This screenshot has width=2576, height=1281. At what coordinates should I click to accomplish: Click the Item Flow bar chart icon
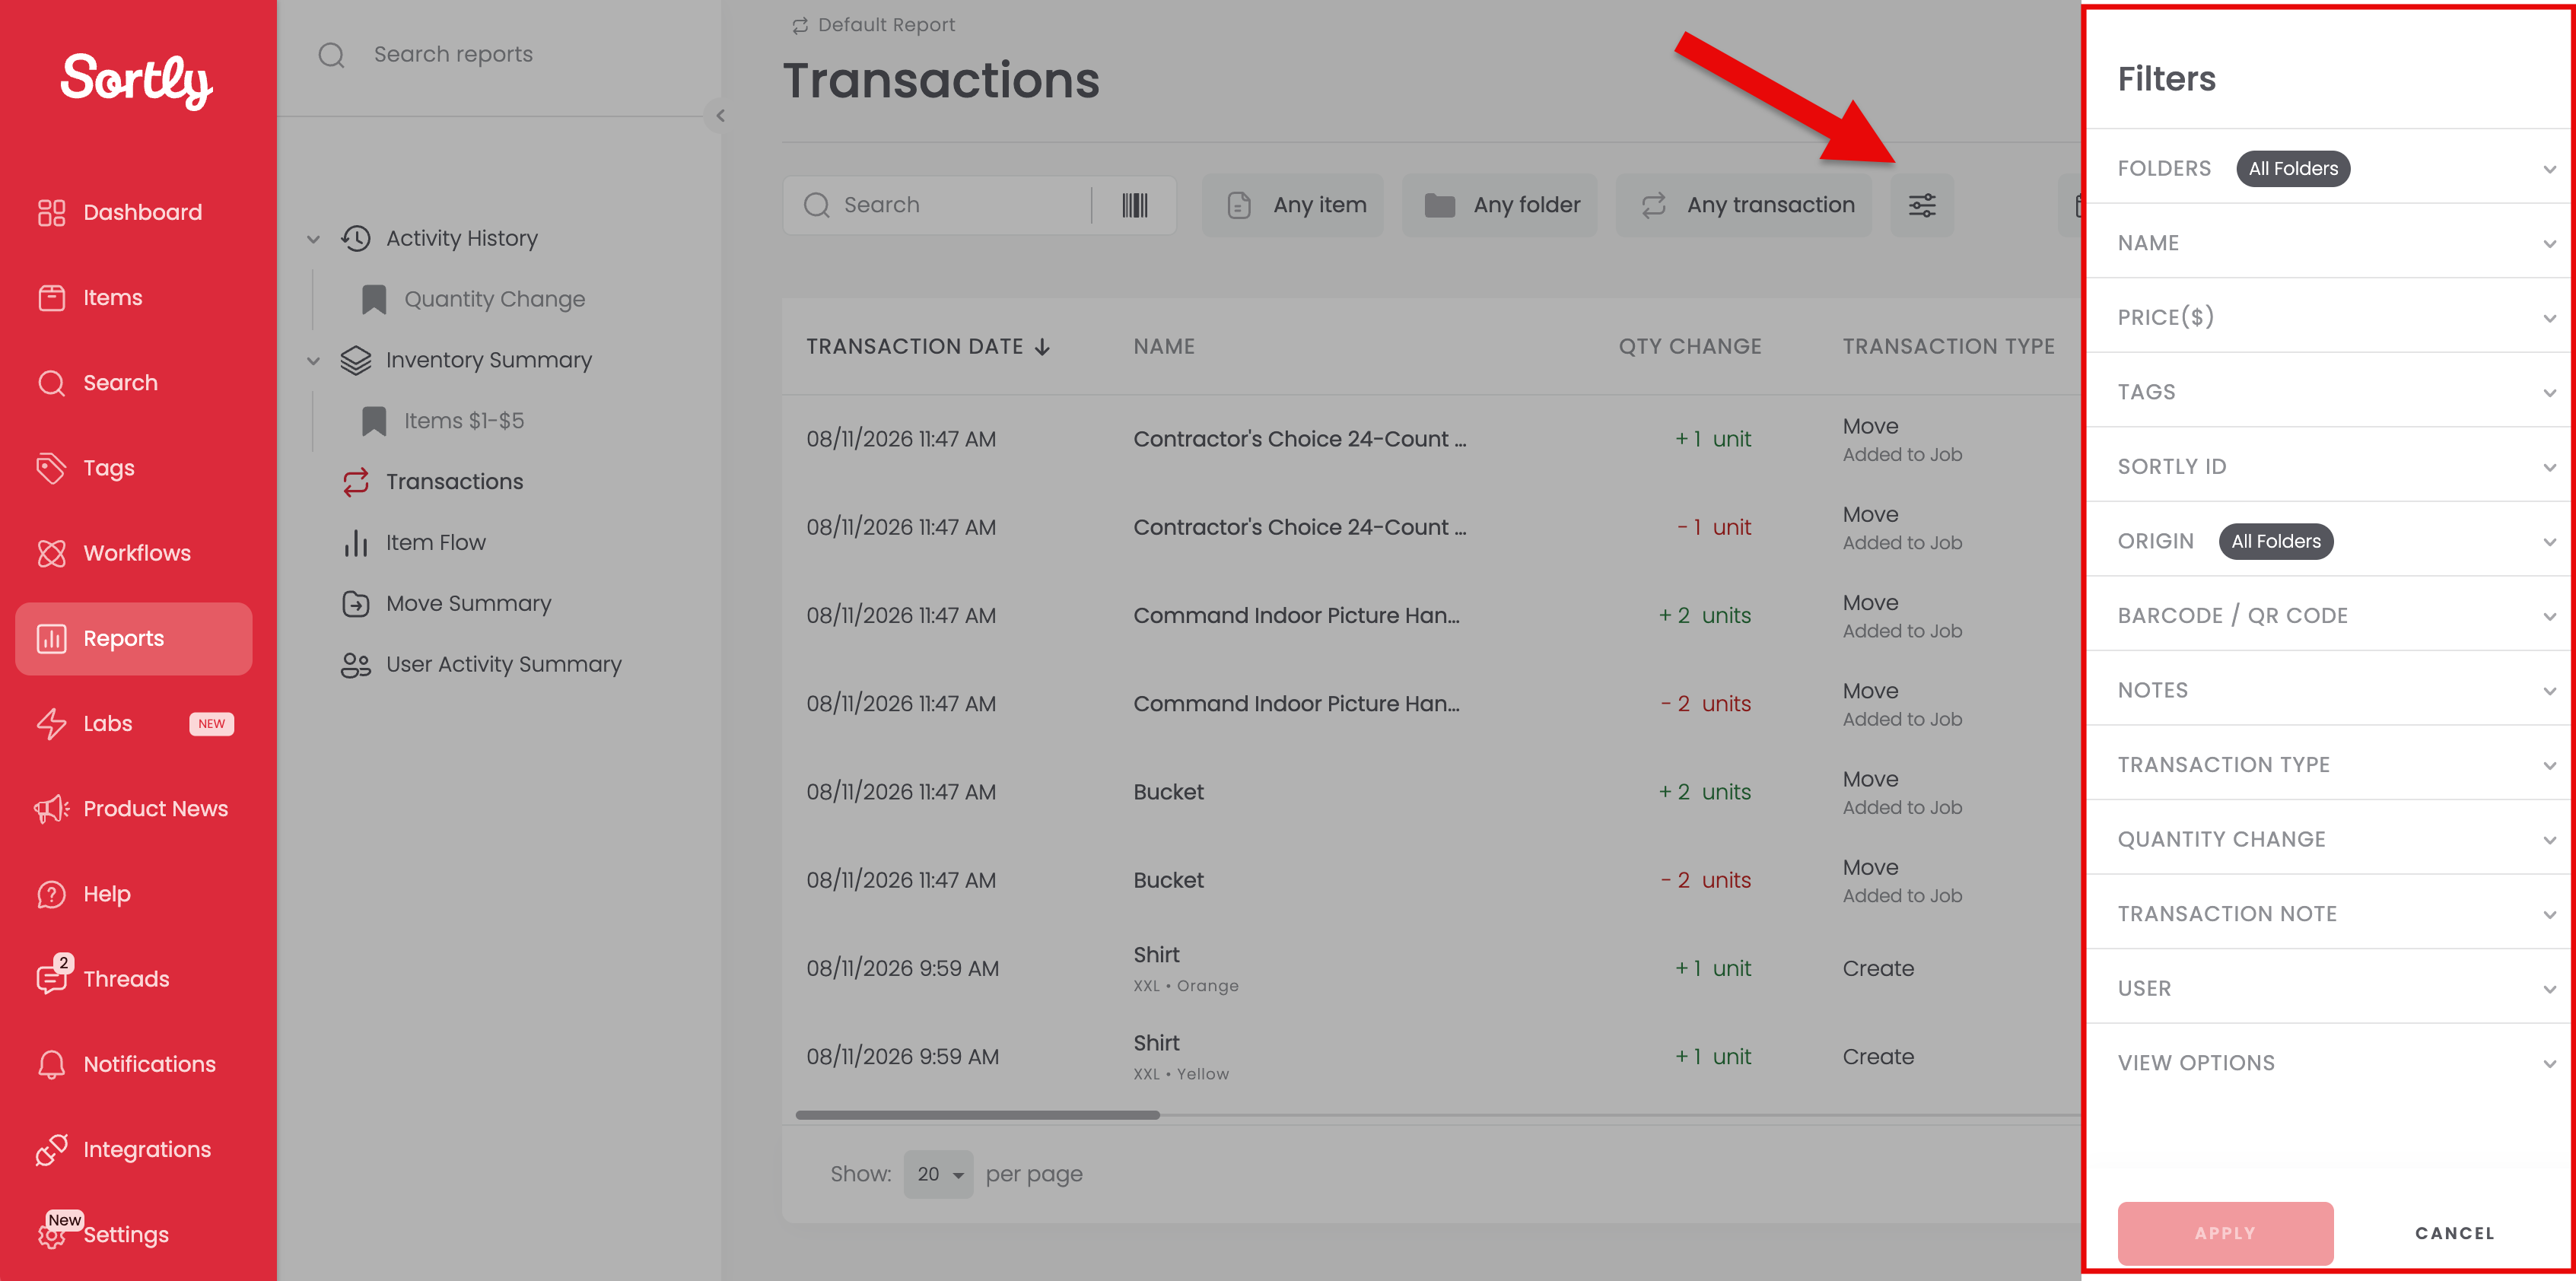coord(356,542)
